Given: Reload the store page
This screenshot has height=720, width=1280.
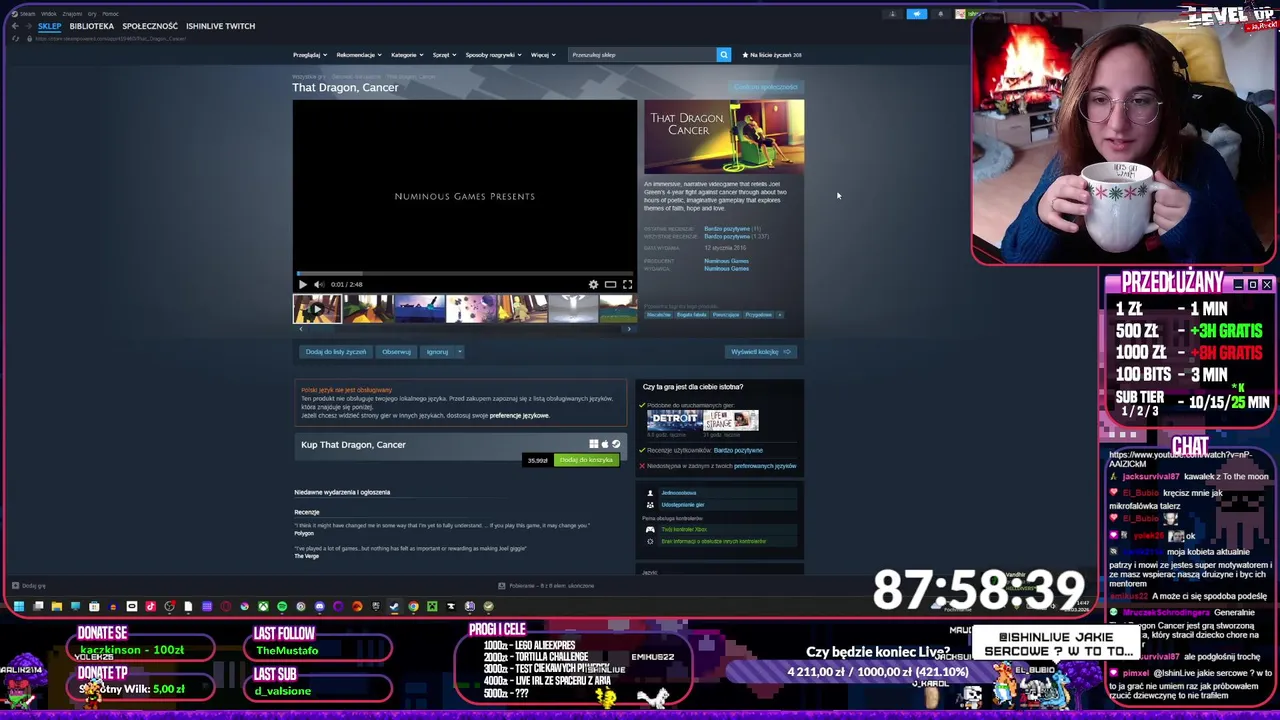Looking at the screenshot, I should (16, 39).
